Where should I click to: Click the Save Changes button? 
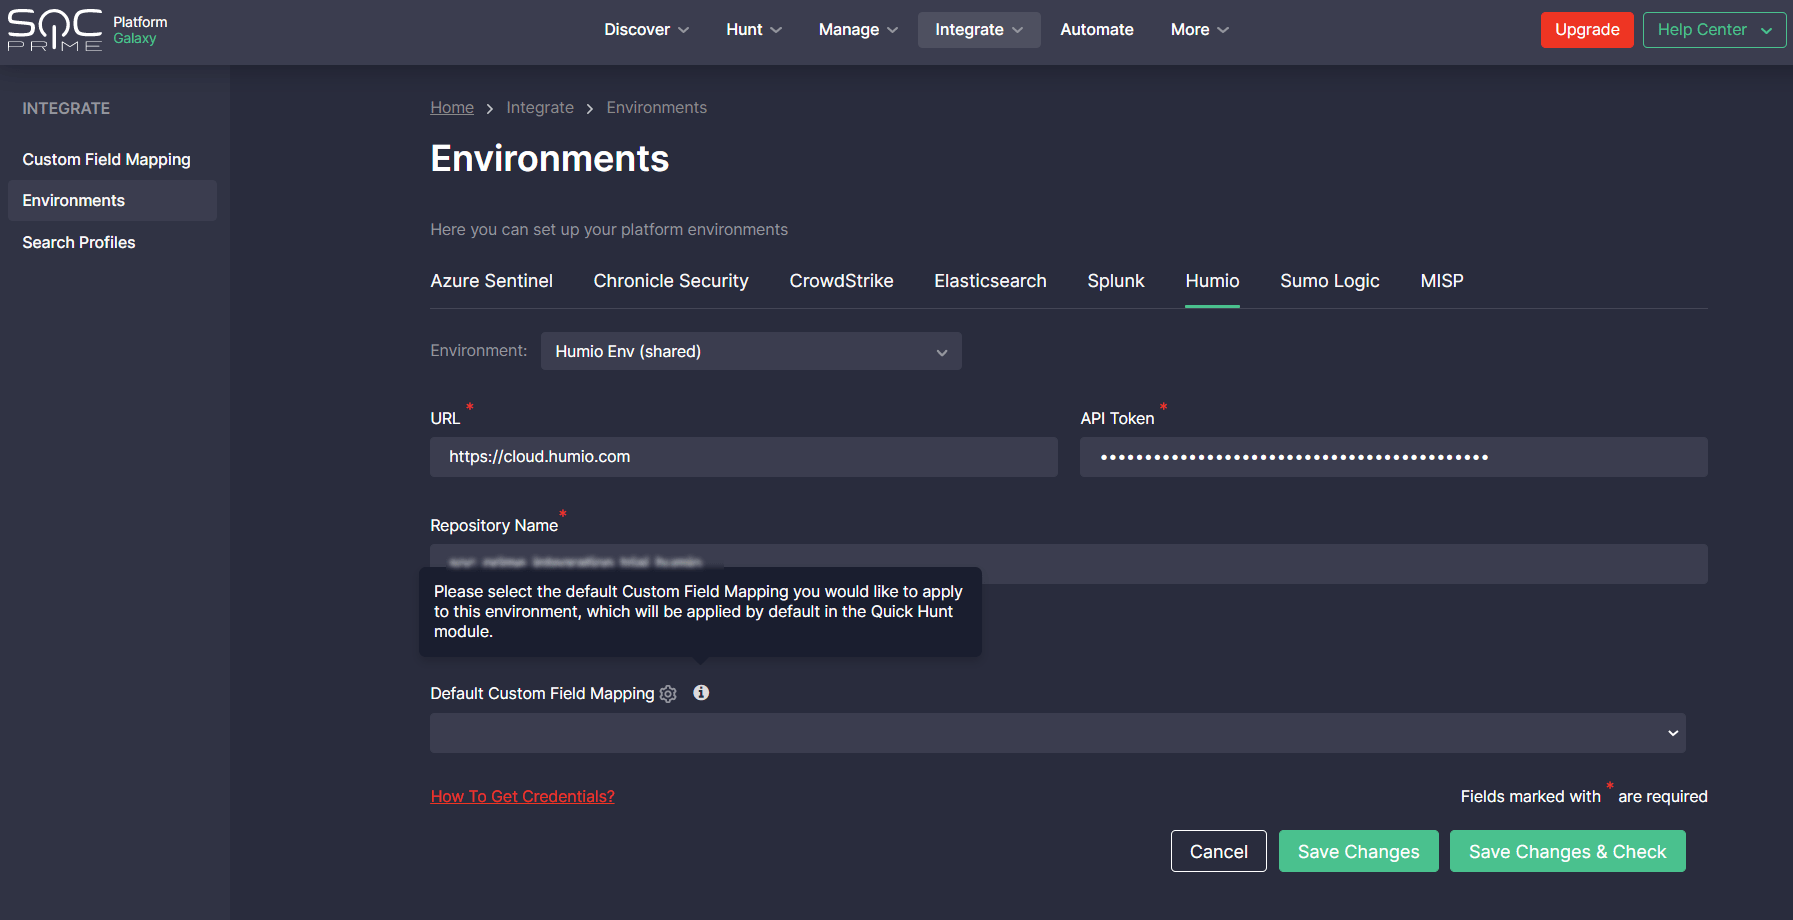1359,851
